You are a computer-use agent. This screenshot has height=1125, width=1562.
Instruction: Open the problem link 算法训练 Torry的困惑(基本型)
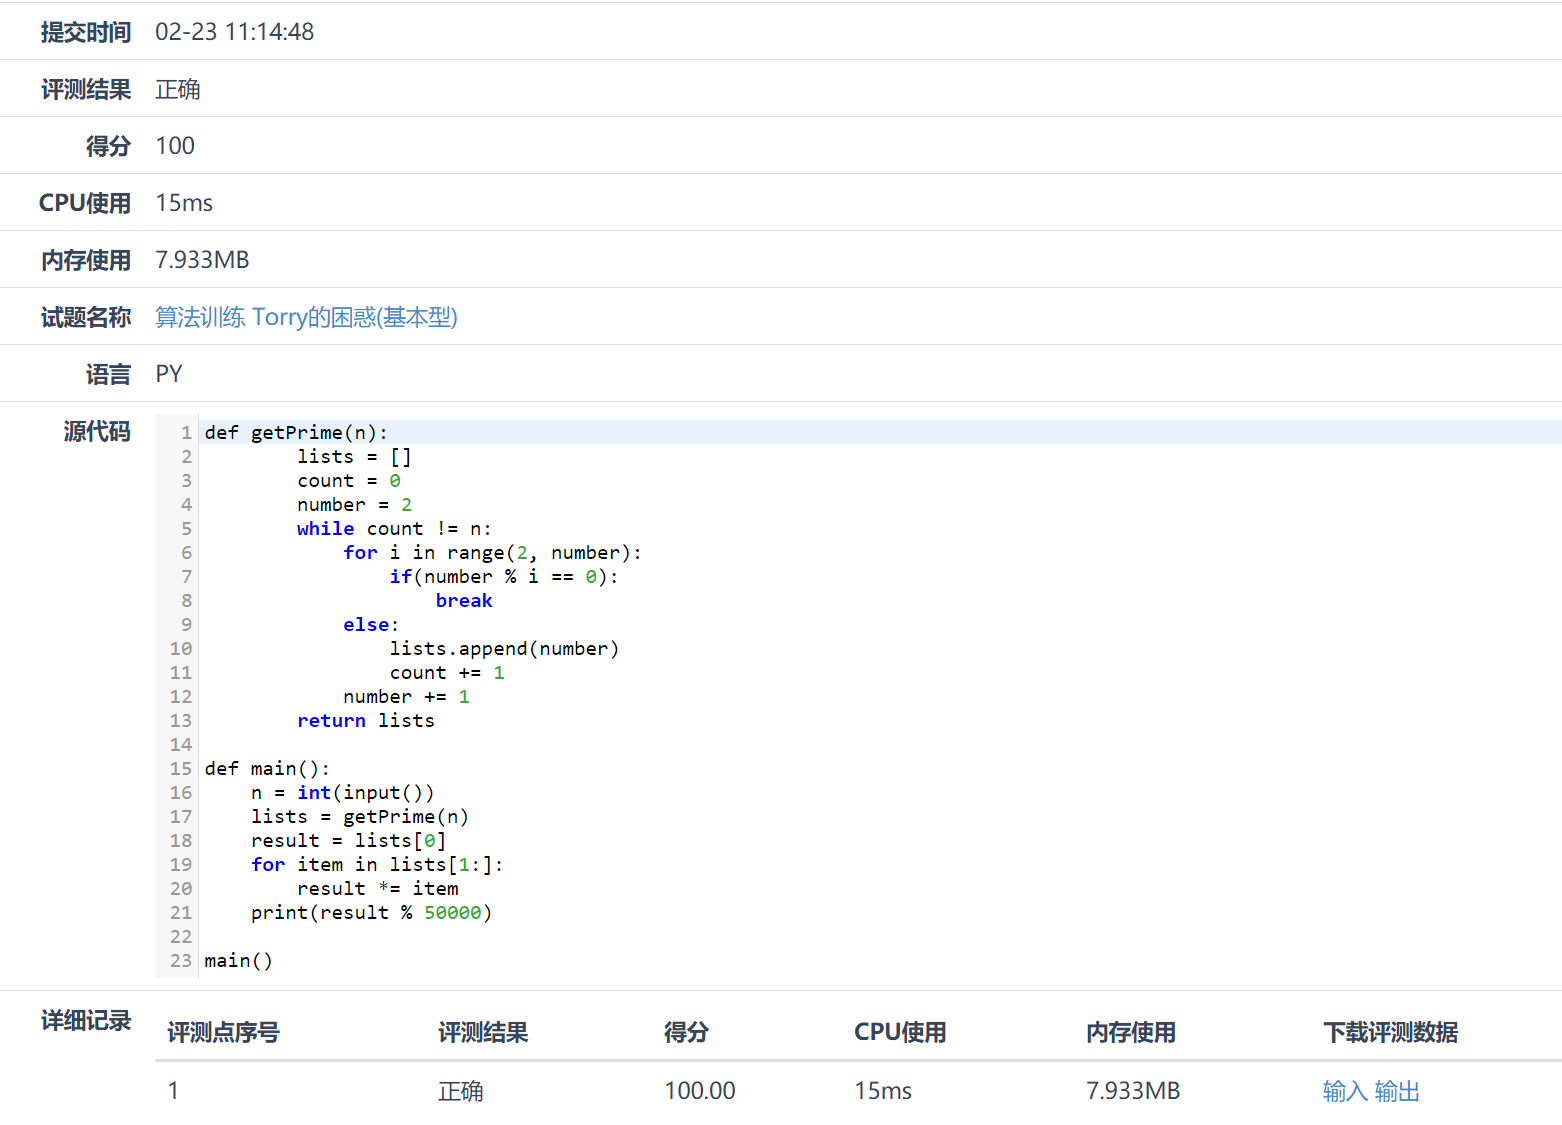pyautogui.click(x=305, y=317)
